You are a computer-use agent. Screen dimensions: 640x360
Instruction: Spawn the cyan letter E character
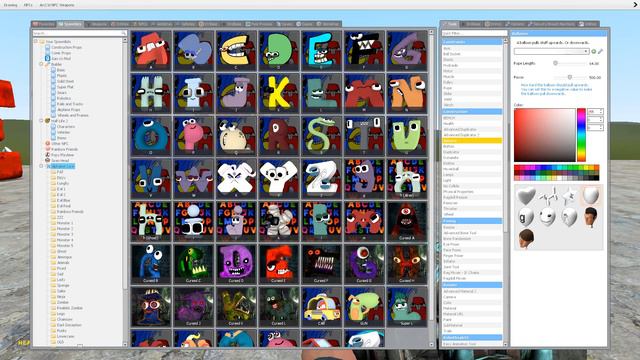(x=322, y=51)
